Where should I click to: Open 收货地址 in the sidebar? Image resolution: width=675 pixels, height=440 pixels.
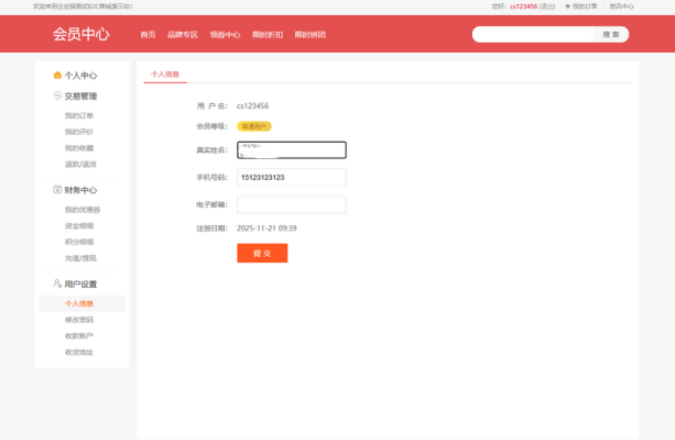[x=79, y=352]
